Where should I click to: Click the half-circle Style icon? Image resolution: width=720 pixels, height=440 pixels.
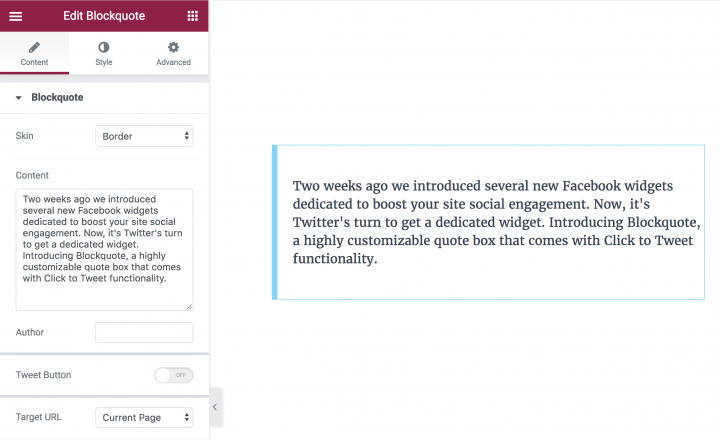(104, 47)
